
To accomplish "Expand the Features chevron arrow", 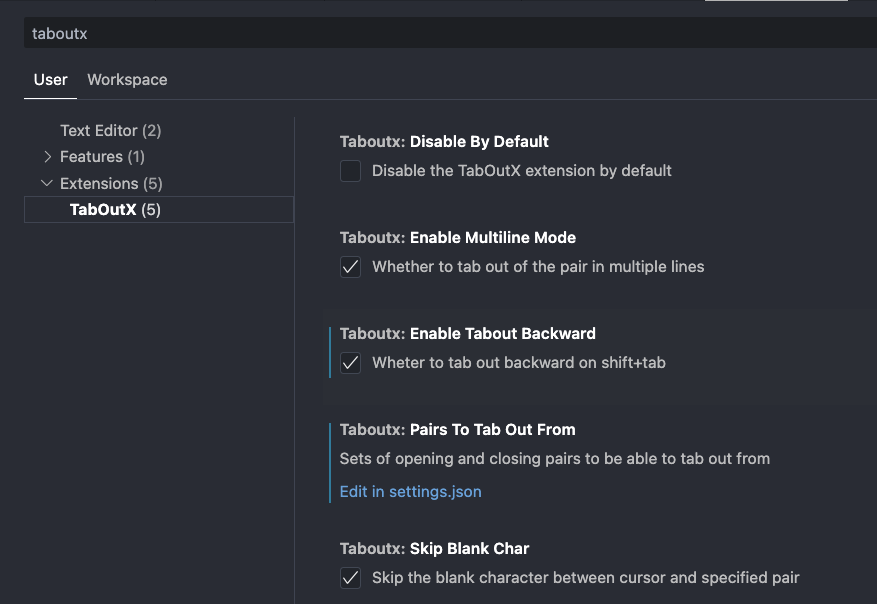I will pos(47,157).
